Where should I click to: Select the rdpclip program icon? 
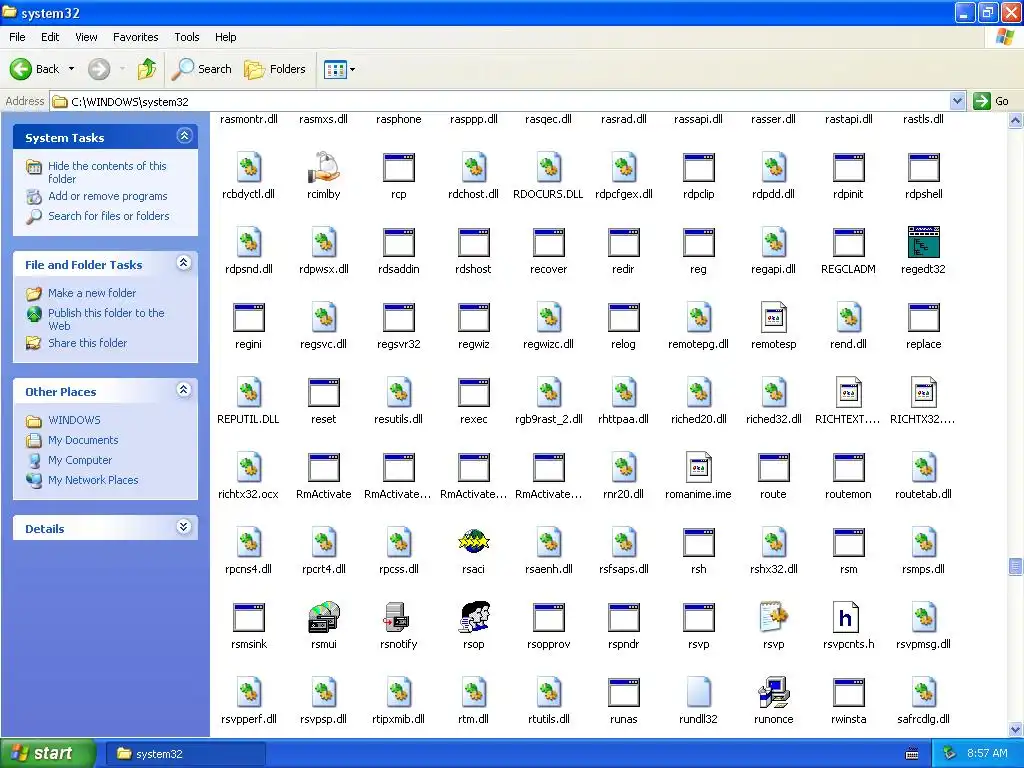[x=698, y=167]
